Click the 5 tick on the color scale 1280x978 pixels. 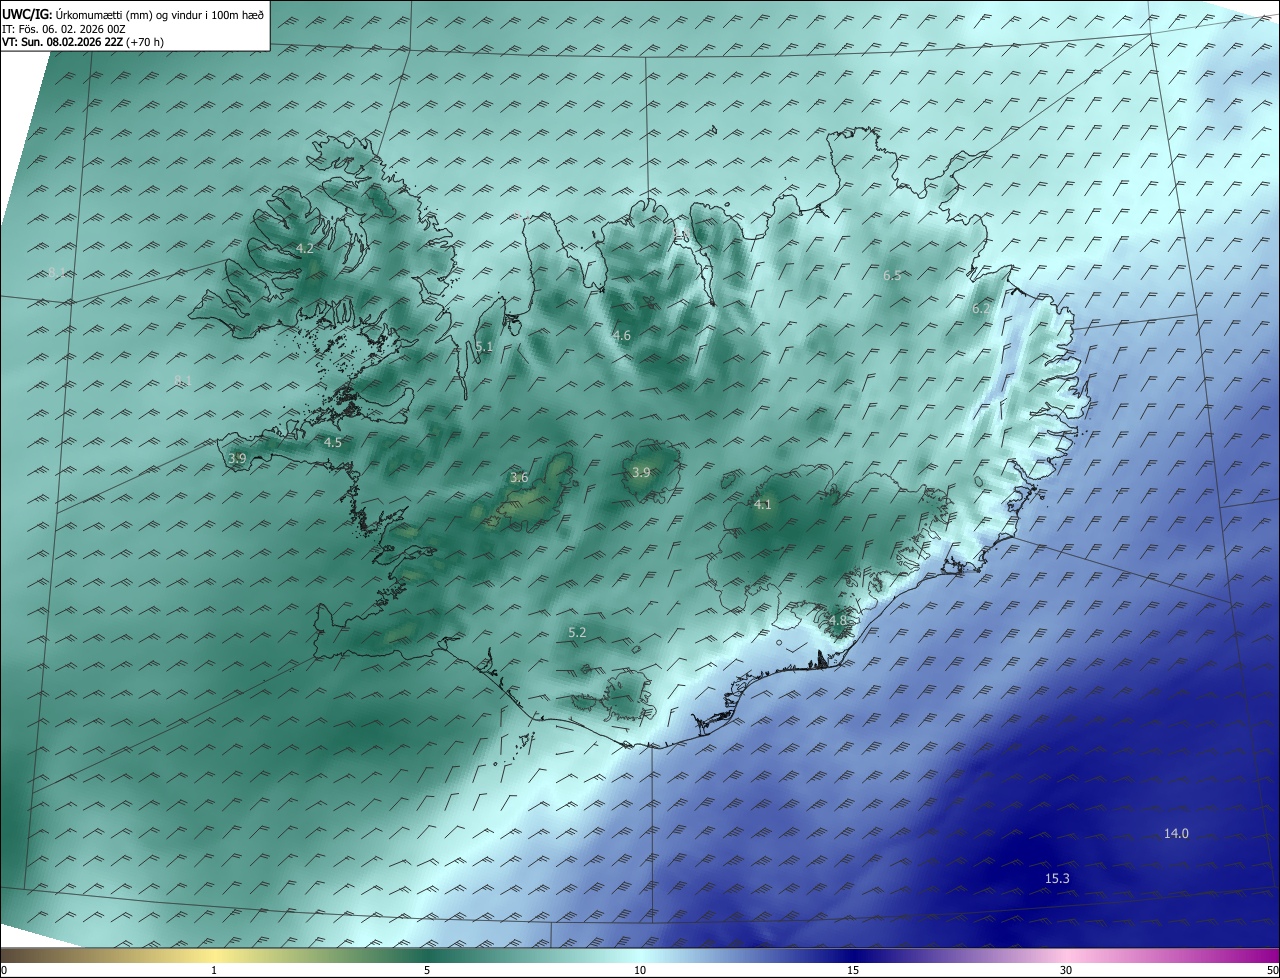click(427, 970)
